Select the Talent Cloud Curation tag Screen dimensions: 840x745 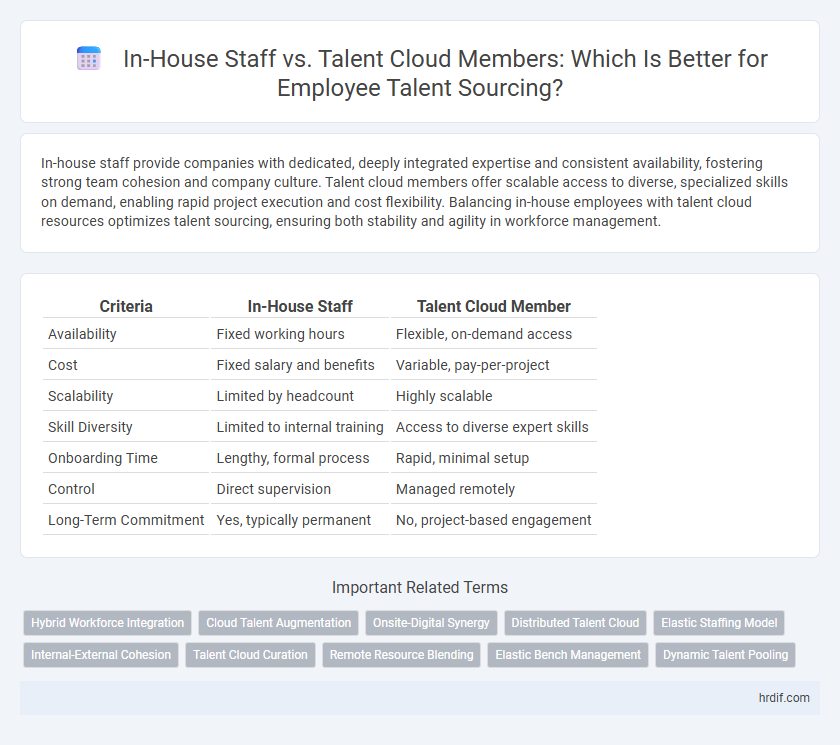pos(250,654)
